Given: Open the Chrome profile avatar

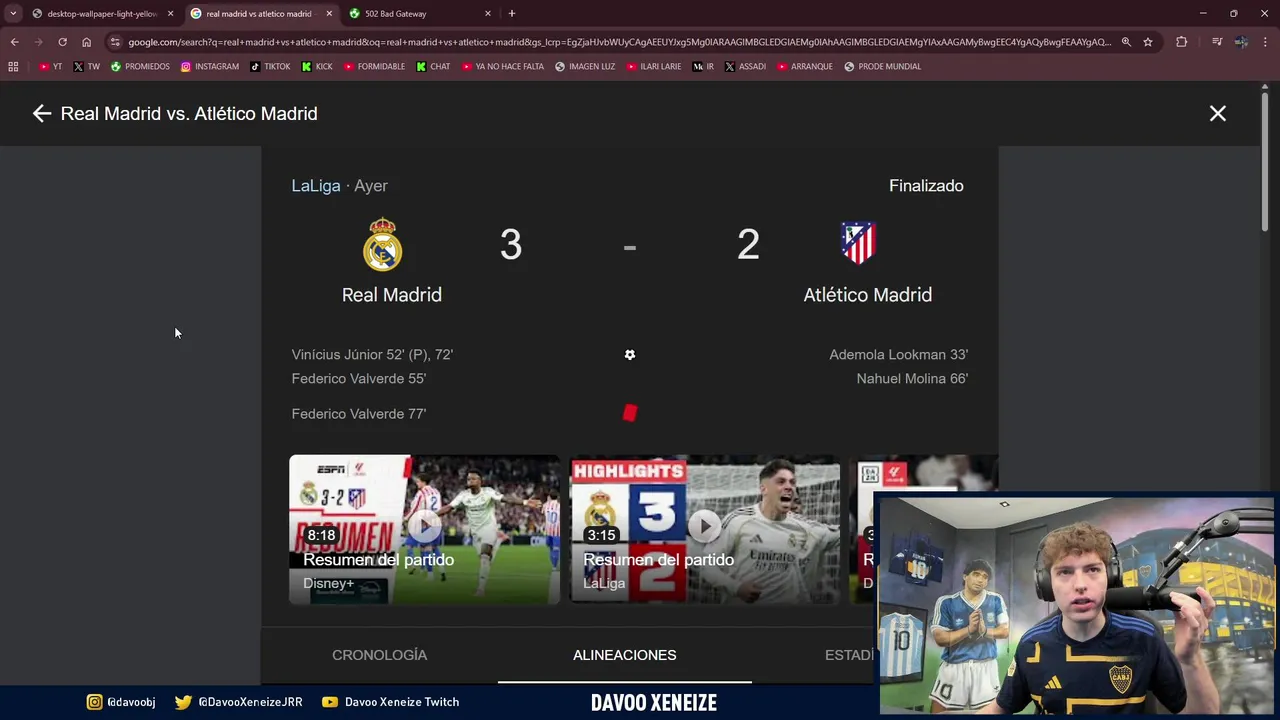Looking at the screenshot, I should 1241,42.
